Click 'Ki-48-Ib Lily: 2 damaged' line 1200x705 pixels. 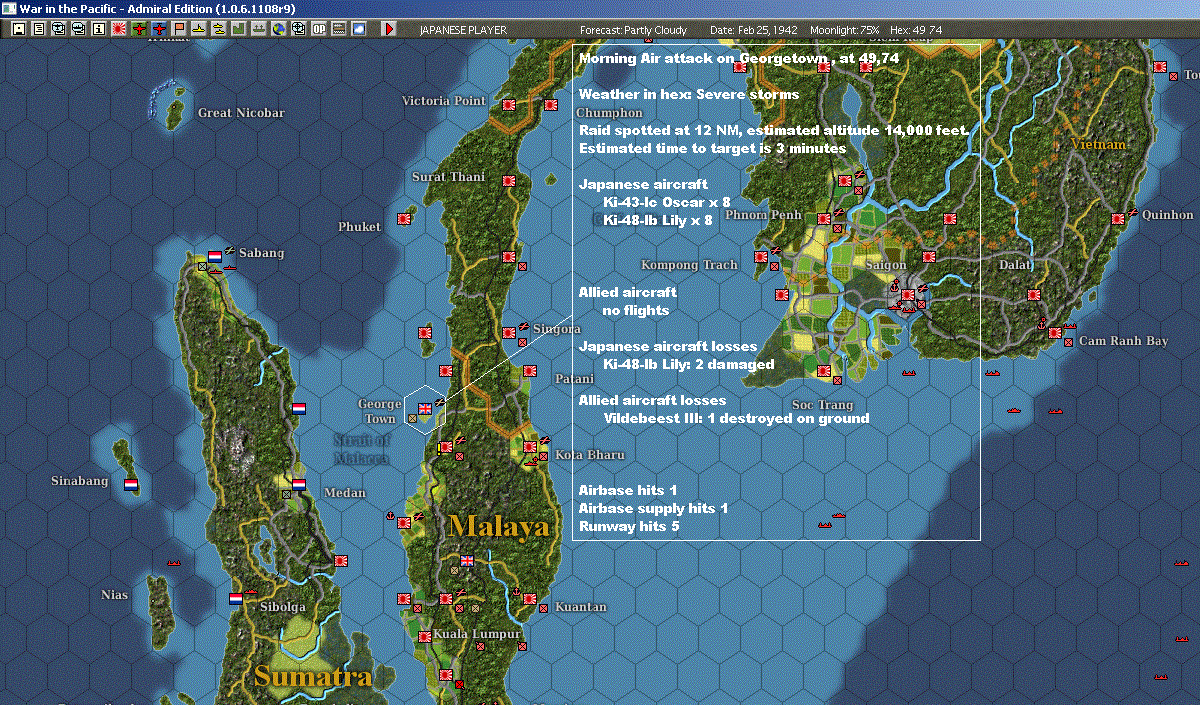pyautogui.click(x=688, y=364)
